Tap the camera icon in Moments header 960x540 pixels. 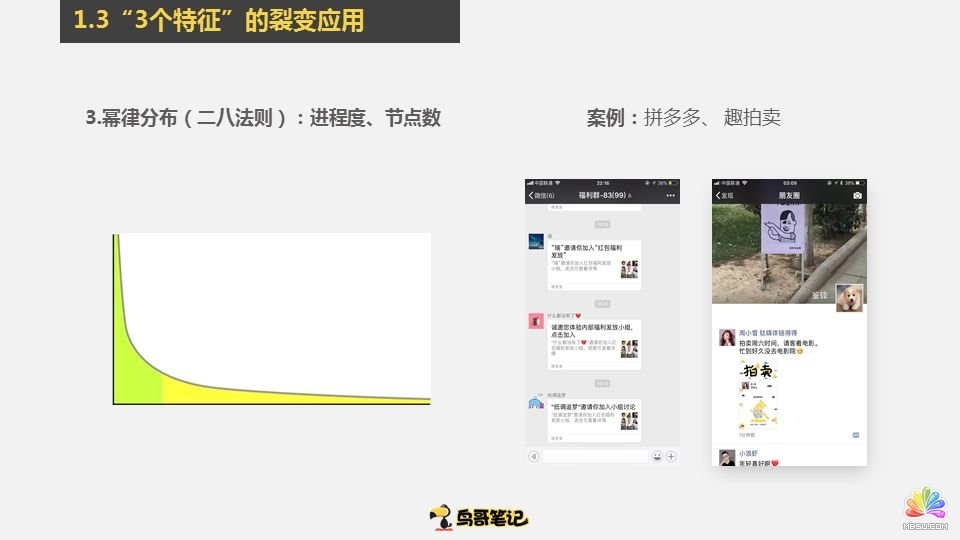[857, 196]
